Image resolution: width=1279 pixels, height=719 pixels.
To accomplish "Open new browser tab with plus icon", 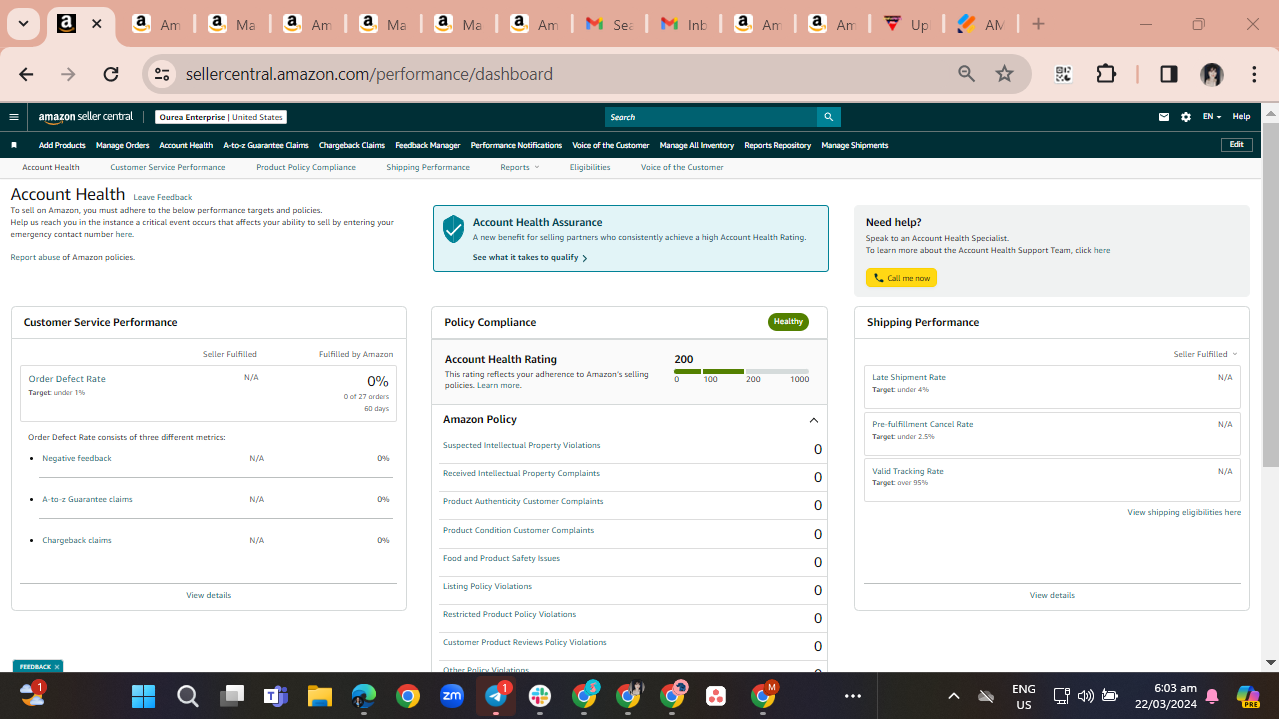I will (1038, 24).
